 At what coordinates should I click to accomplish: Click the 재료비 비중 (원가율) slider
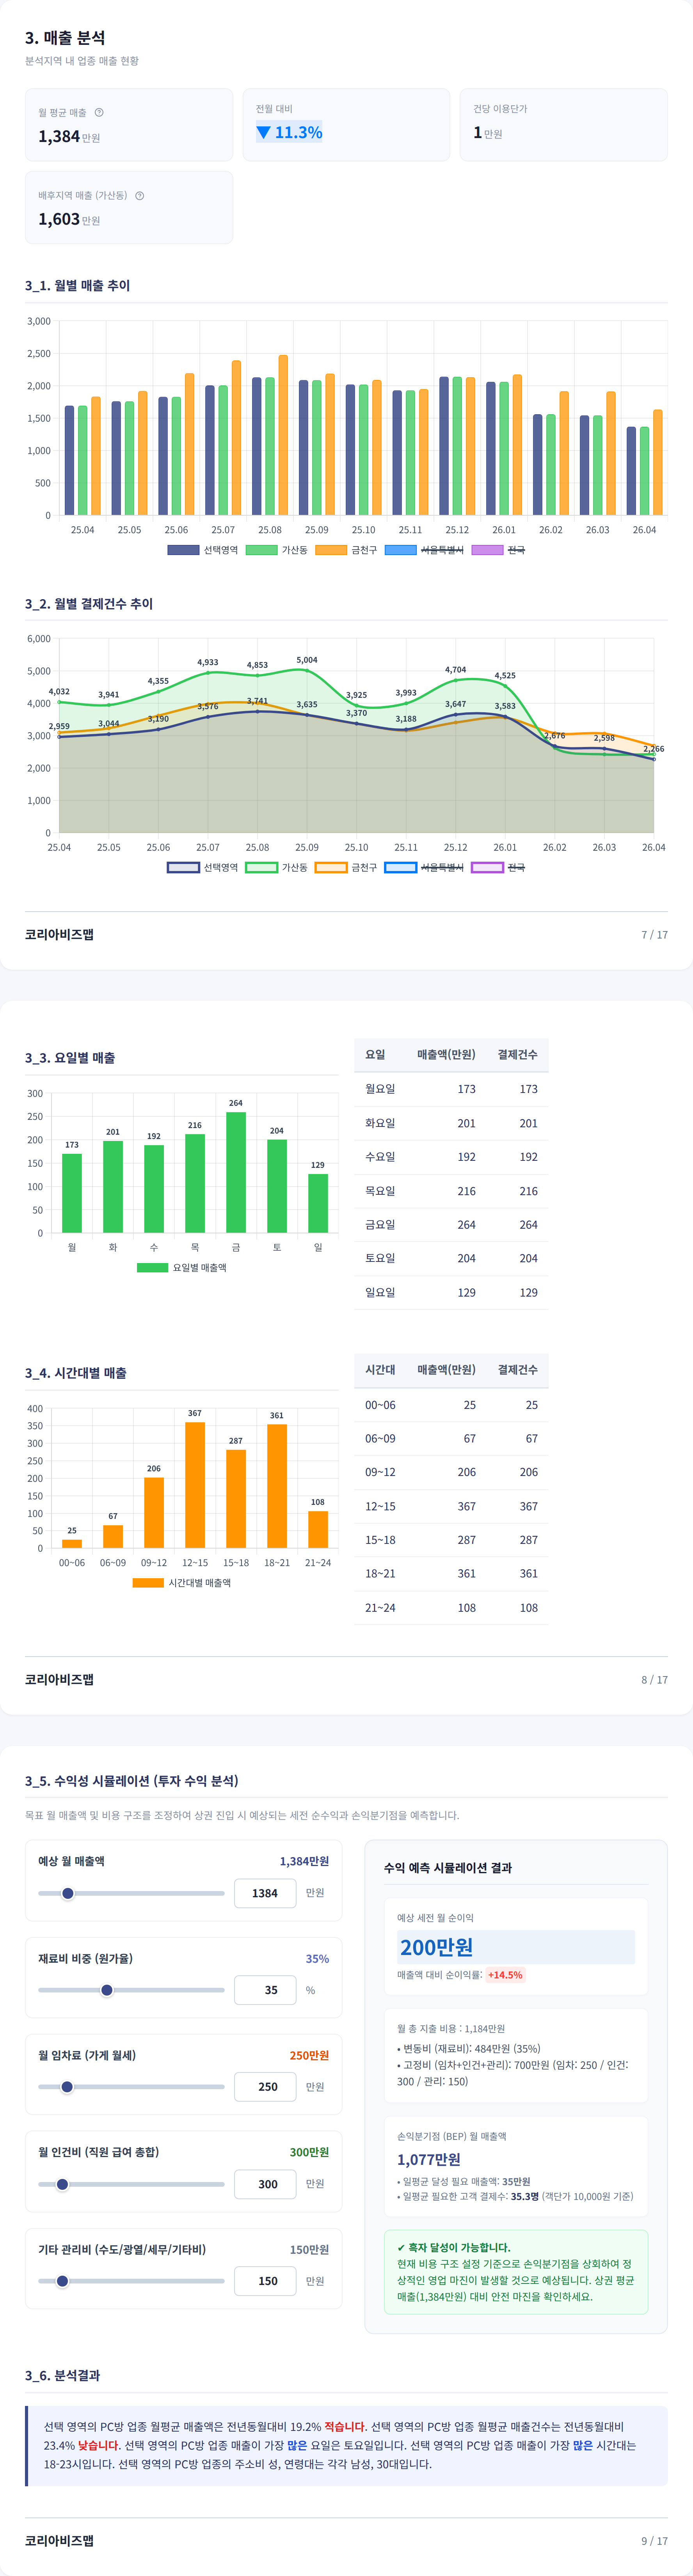[131, 1990]
